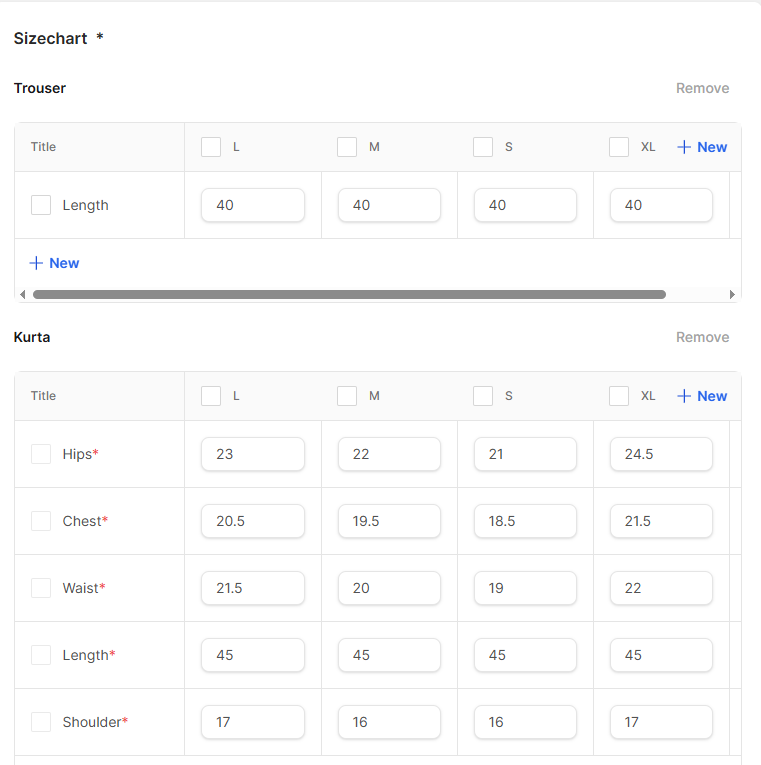The image size is (761, 765).
Task: Click the right scroll arrow of Trouser table
Action: [x=732, y=295]
